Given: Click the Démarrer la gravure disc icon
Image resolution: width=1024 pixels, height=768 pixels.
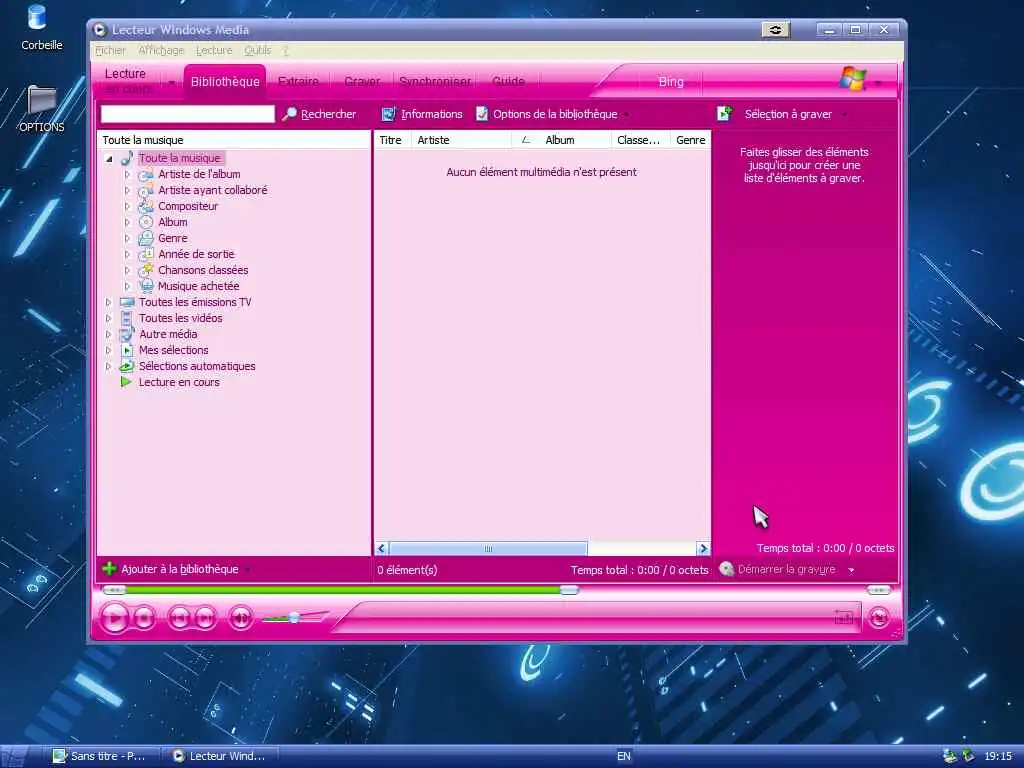Looking at the screenshot, I should pos(726,569).
